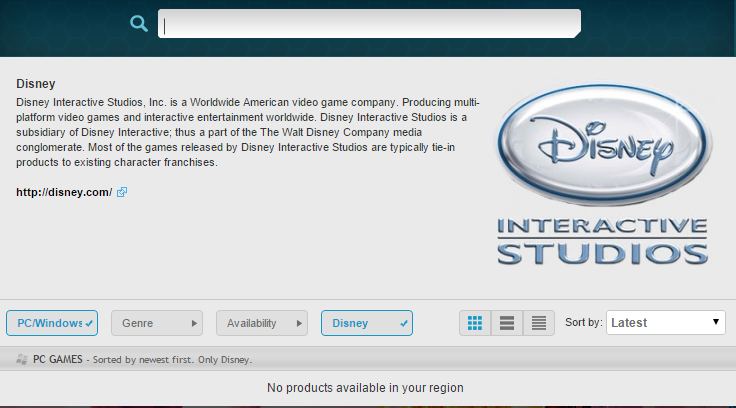The height and width of the screenshot is (408, 736).
Task: Click the Windows flag icon beside PC GAMES
Action: (x=22, y=360)
